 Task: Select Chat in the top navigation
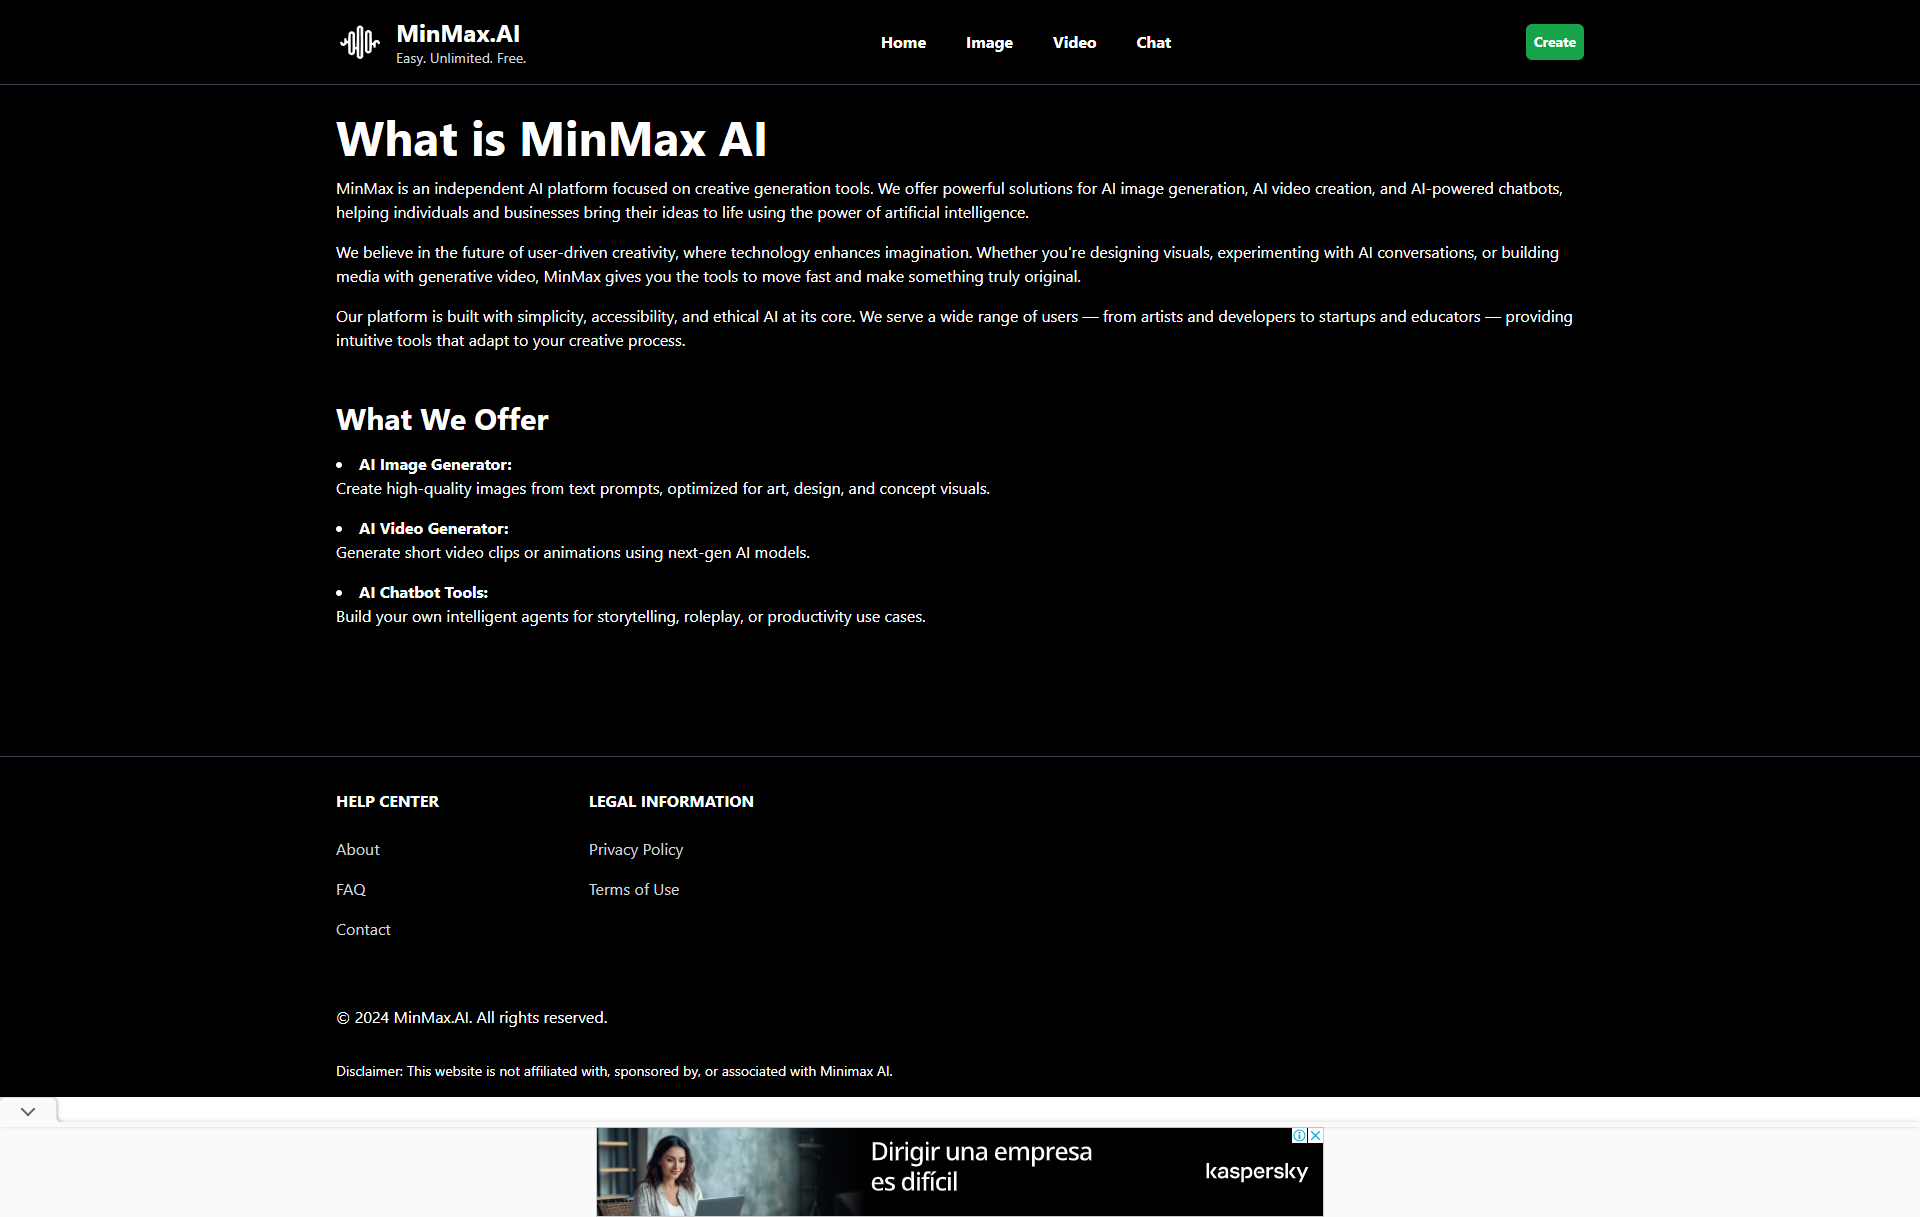[x=1153, y=43]
